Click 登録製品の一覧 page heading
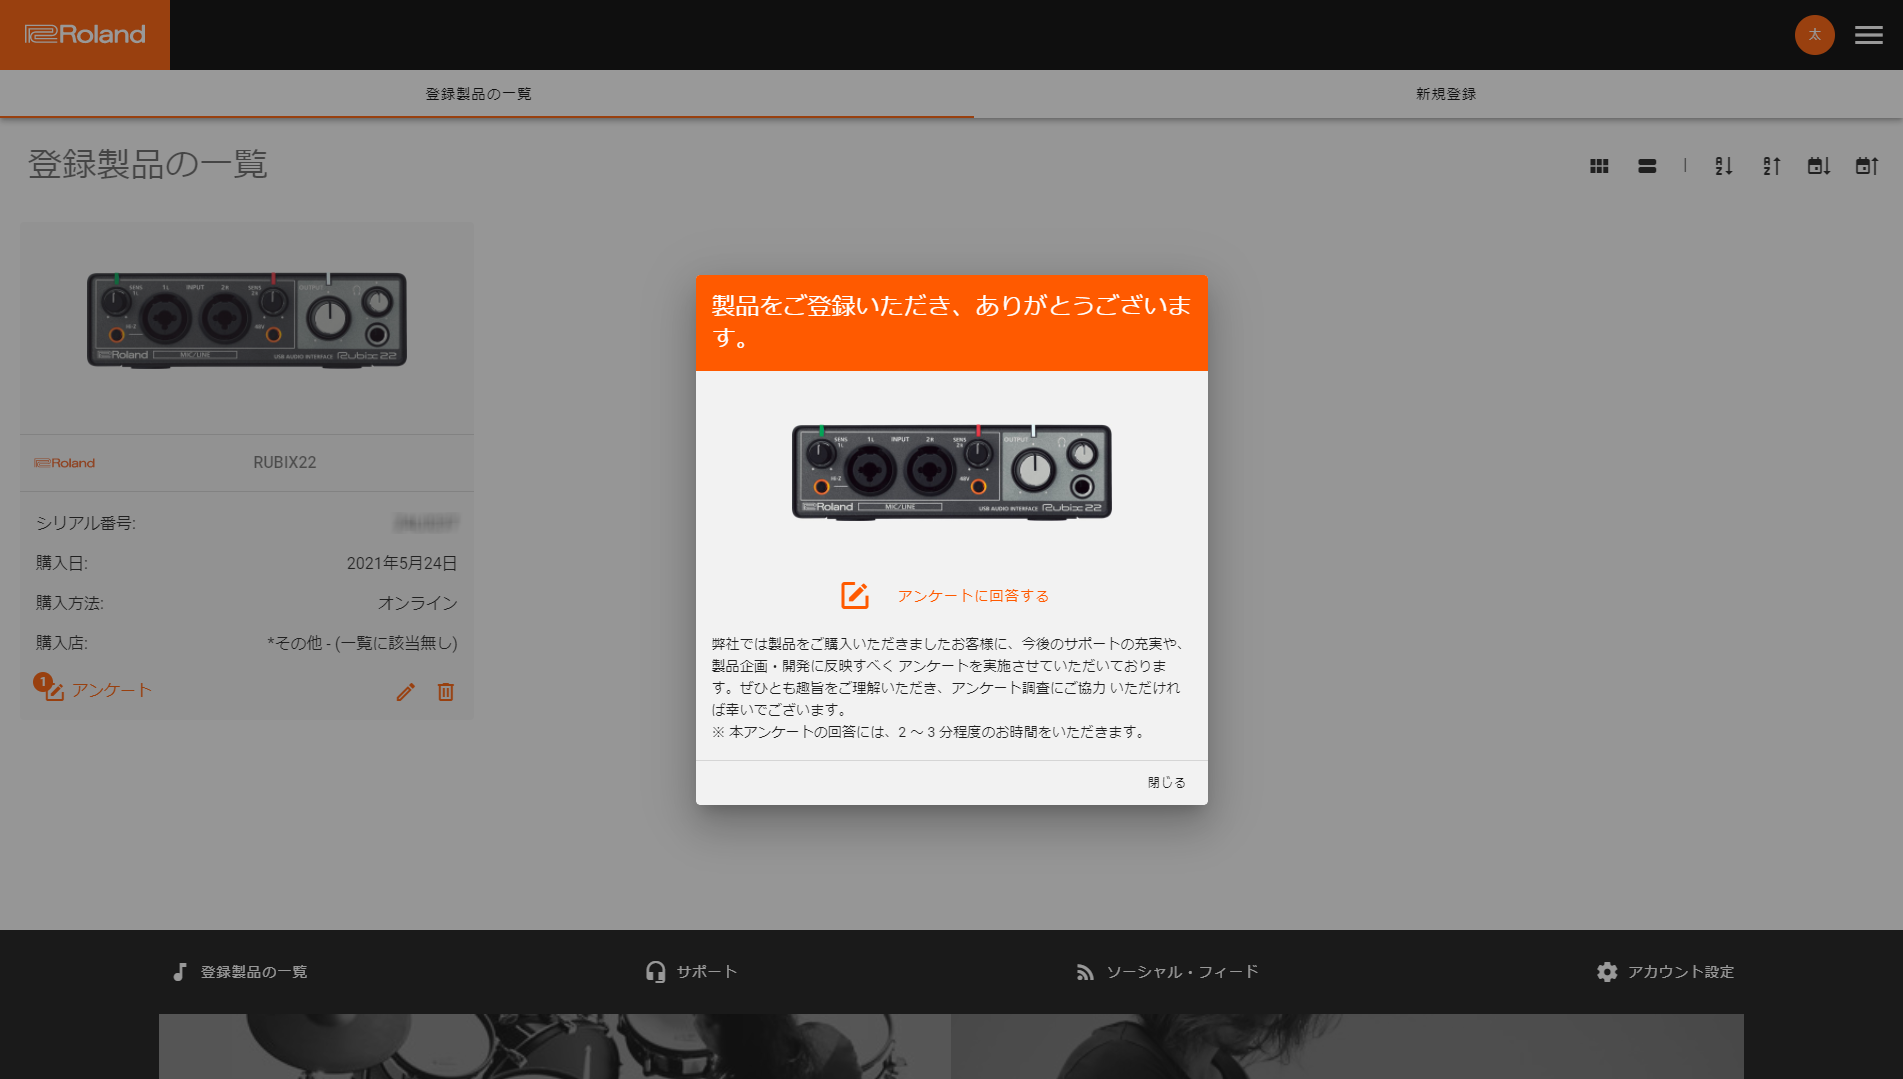The height and width of the screenshot is (1079, 1903). click(x=148, y=164)
